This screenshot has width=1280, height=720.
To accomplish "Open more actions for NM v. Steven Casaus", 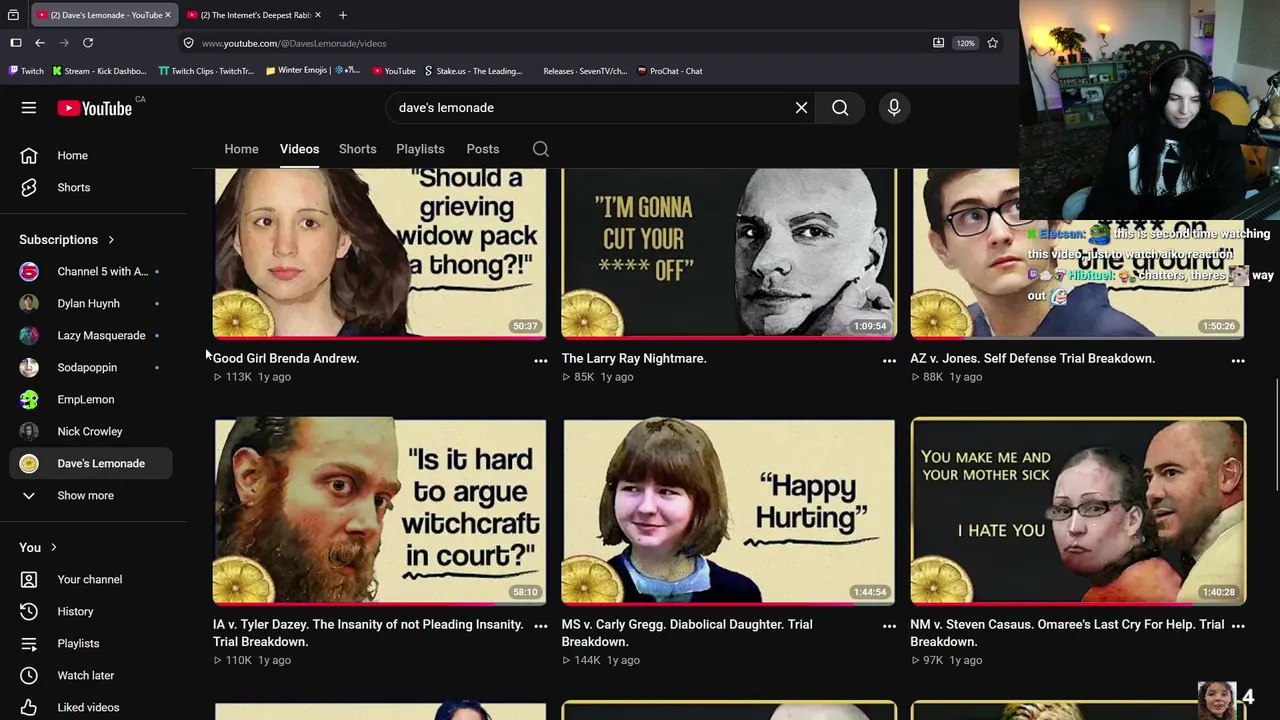I will pyautogui.click(x=1238, y=626).
